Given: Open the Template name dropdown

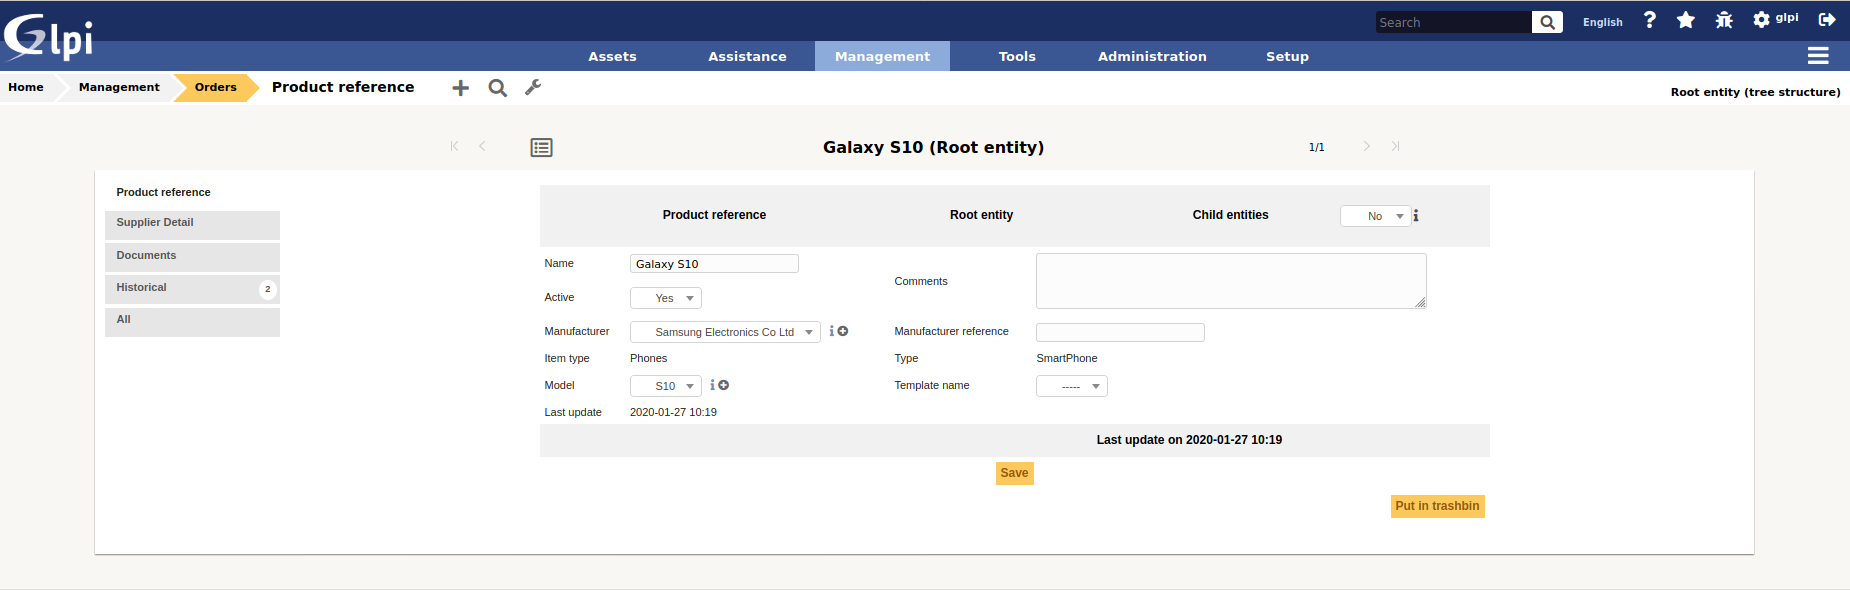Looking at the screenshot, I should pyautogui.click(x=1071, y=386).
